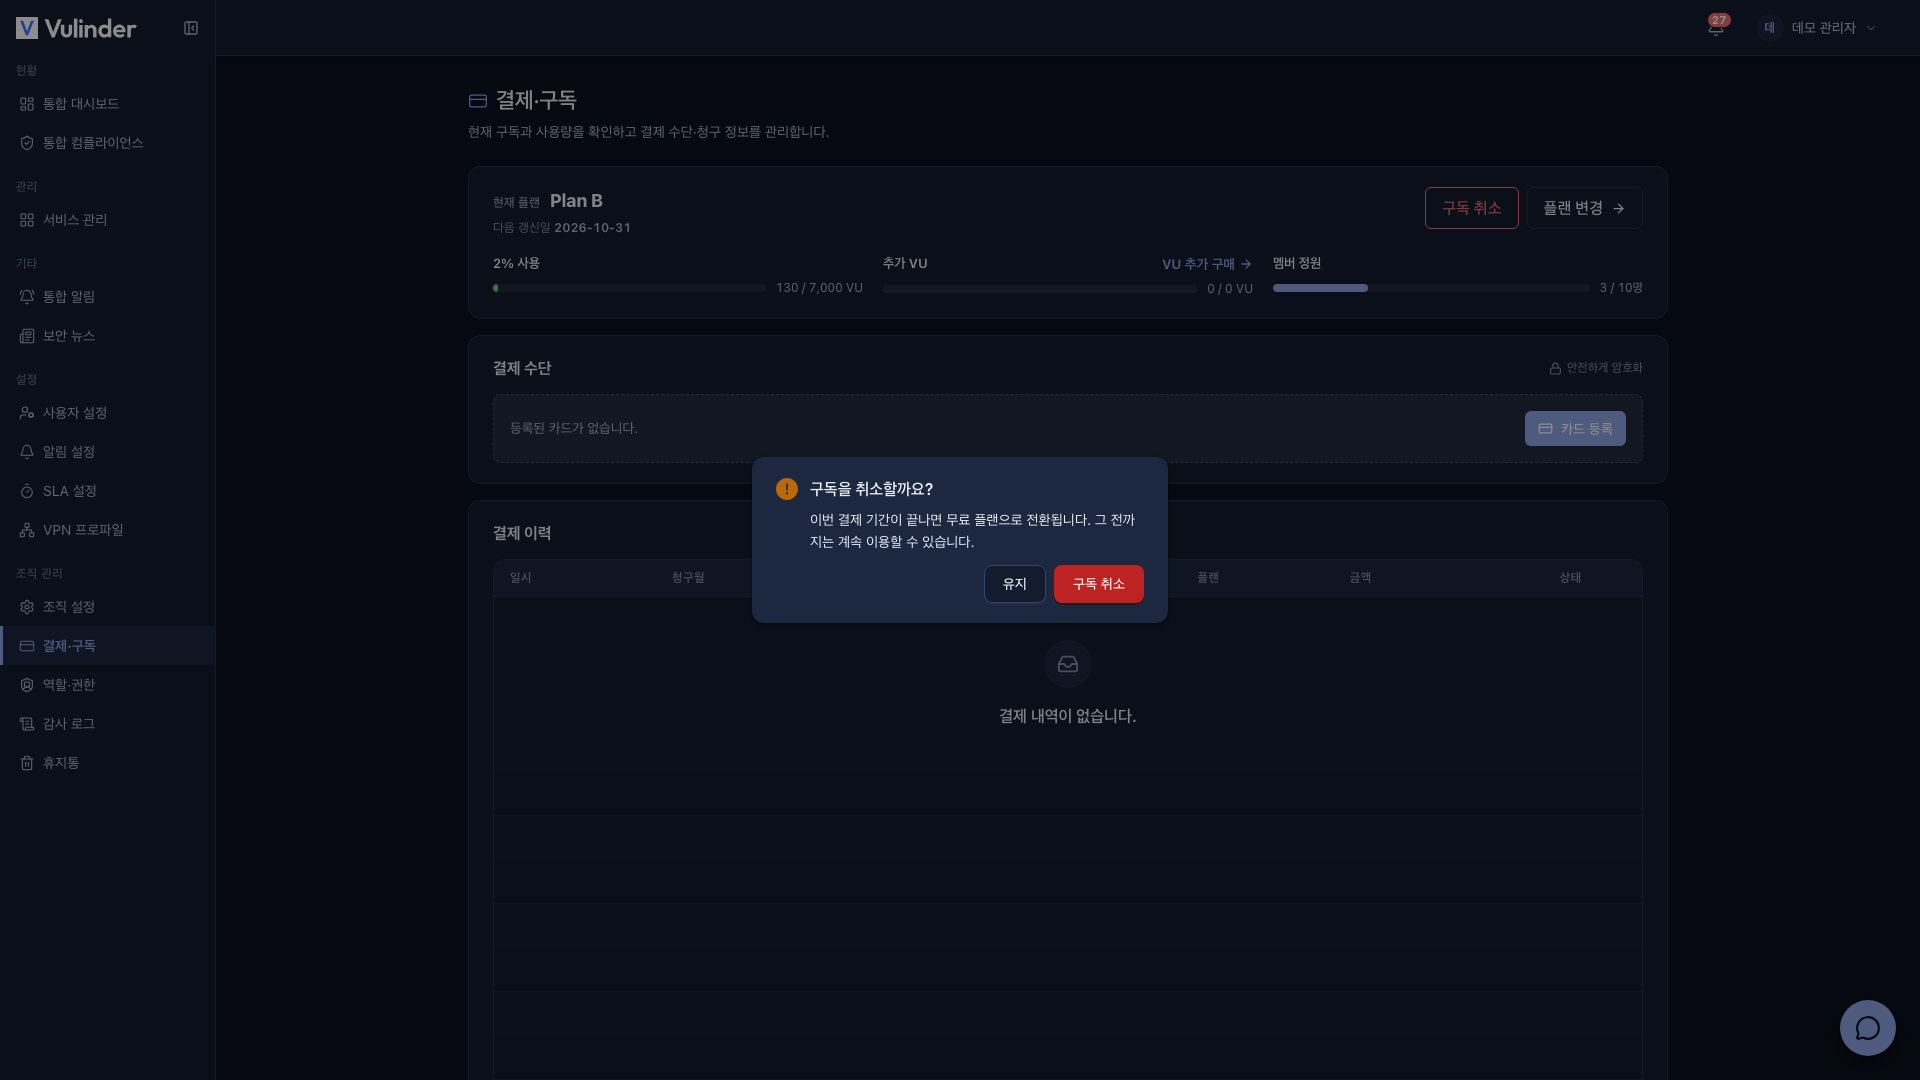Click the 청구월 column header
Viewport: 1920px width, 1080px height.
(688, 578)
